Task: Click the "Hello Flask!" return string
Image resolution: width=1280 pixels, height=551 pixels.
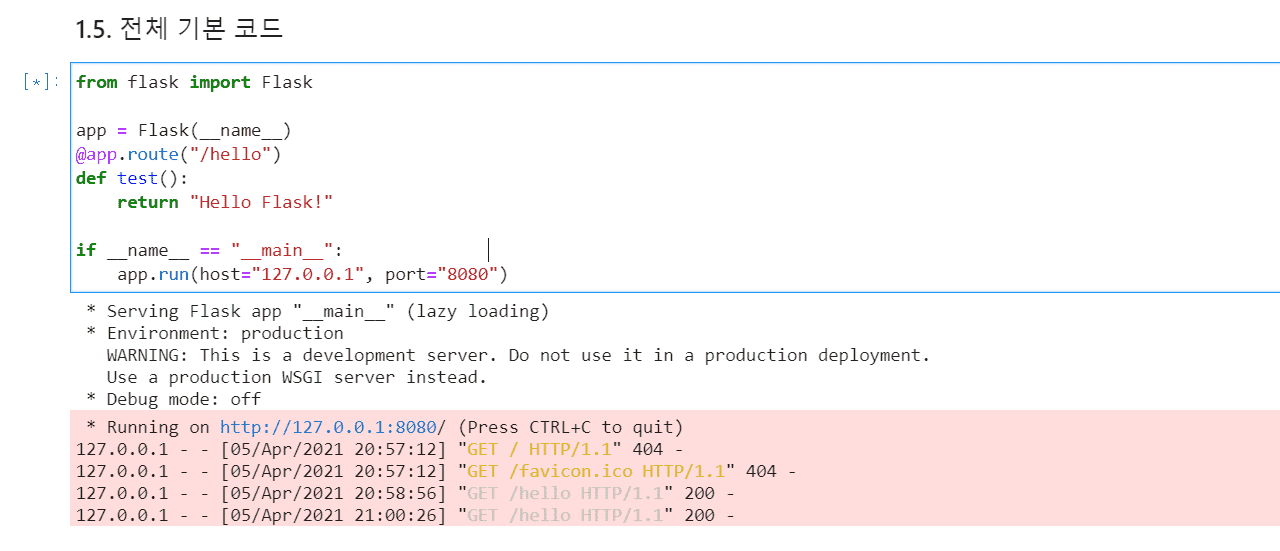Action: [x=260, y=202]
